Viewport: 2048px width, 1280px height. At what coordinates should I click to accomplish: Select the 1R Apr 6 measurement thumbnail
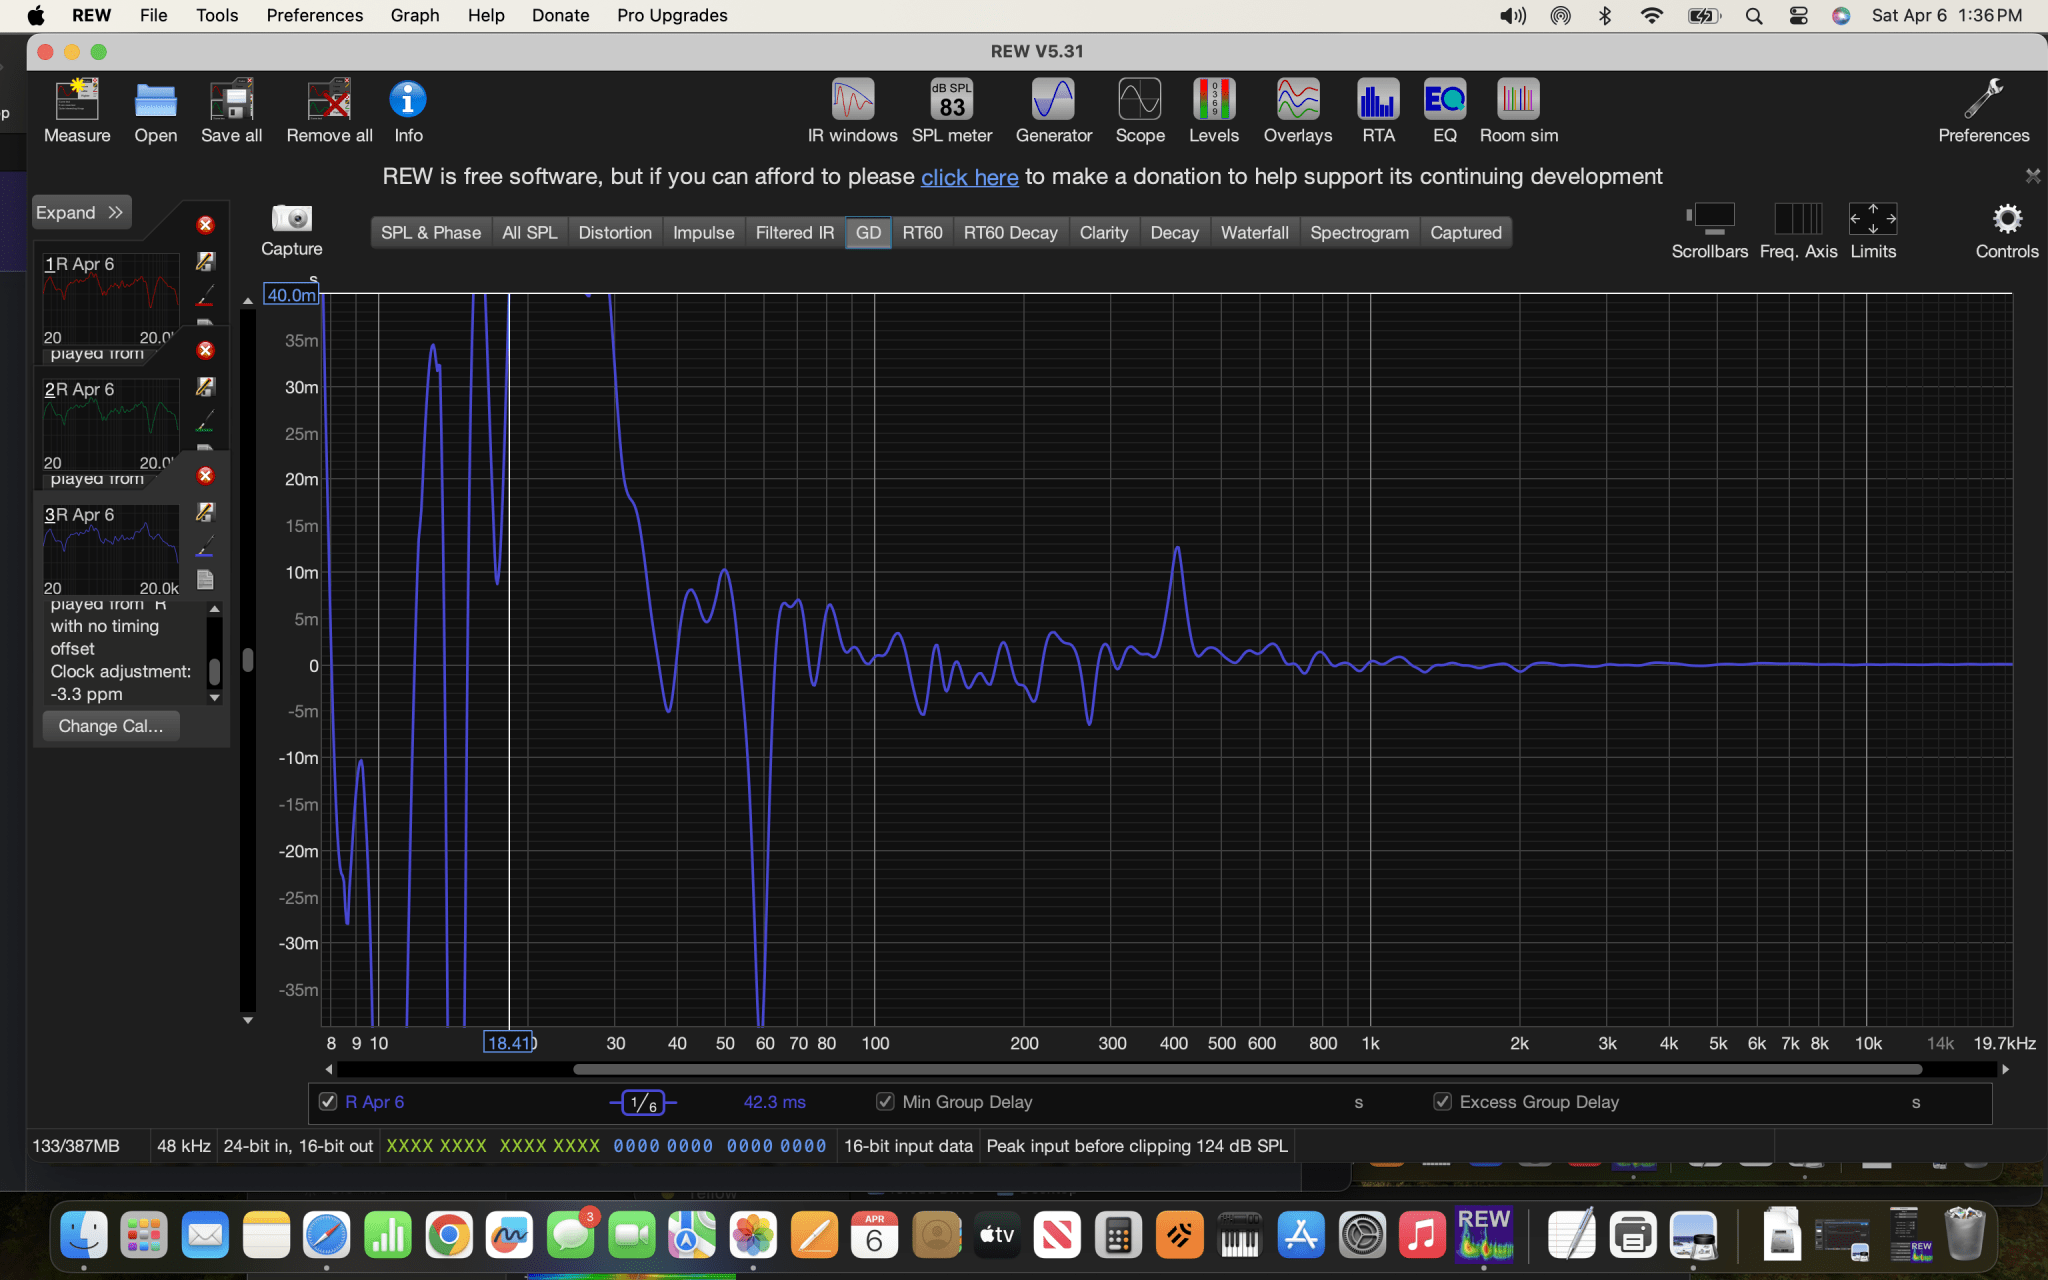click(x=110, y=299)
